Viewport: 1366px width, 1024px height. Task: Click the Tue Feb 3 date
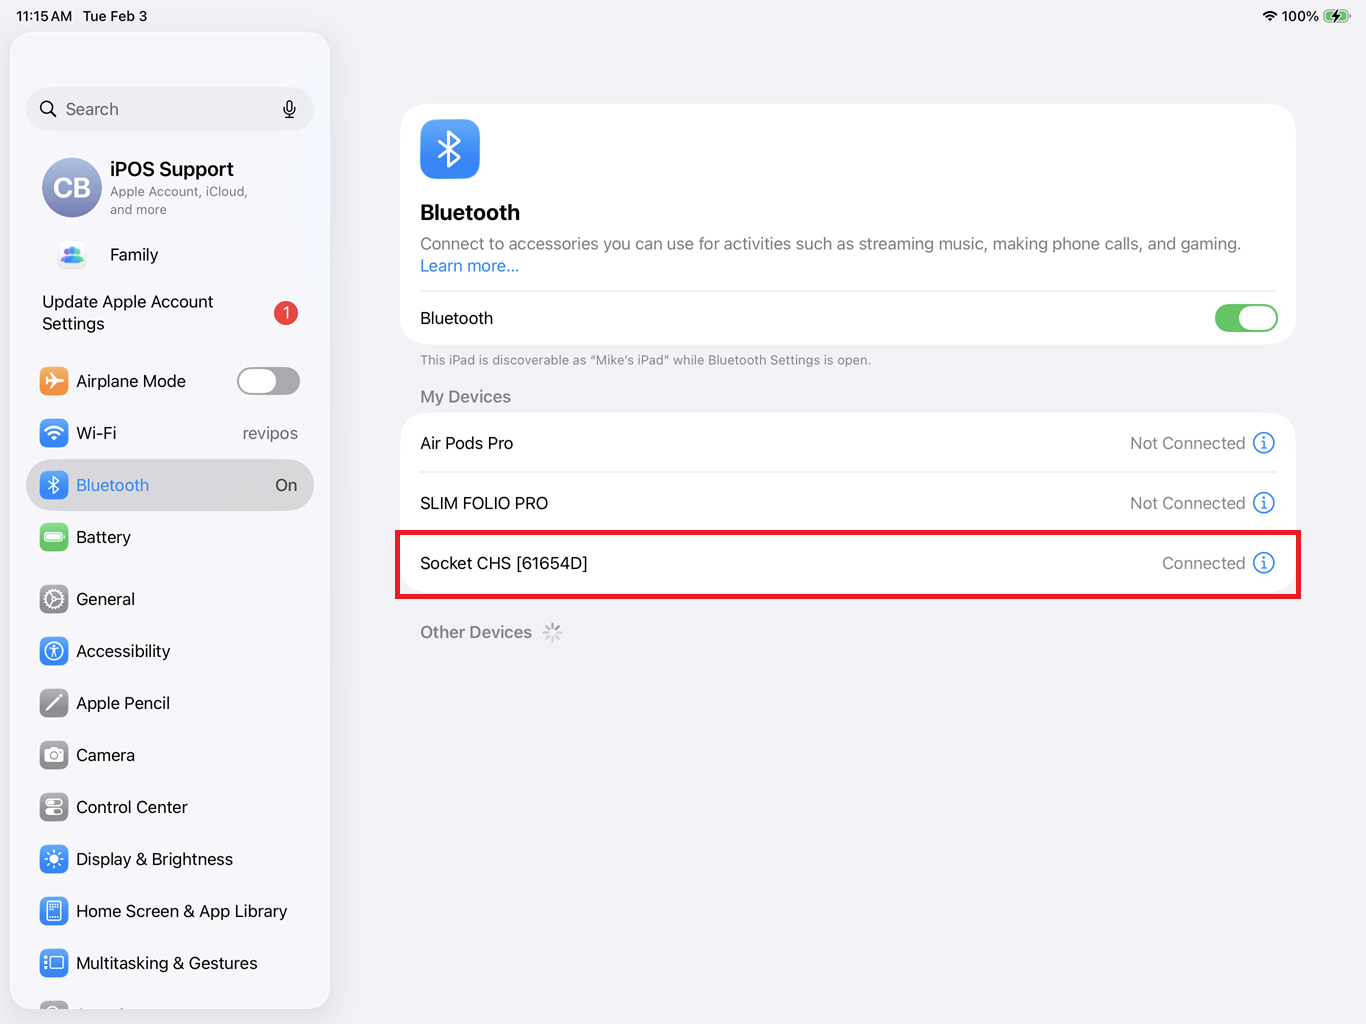click(115, 16)
